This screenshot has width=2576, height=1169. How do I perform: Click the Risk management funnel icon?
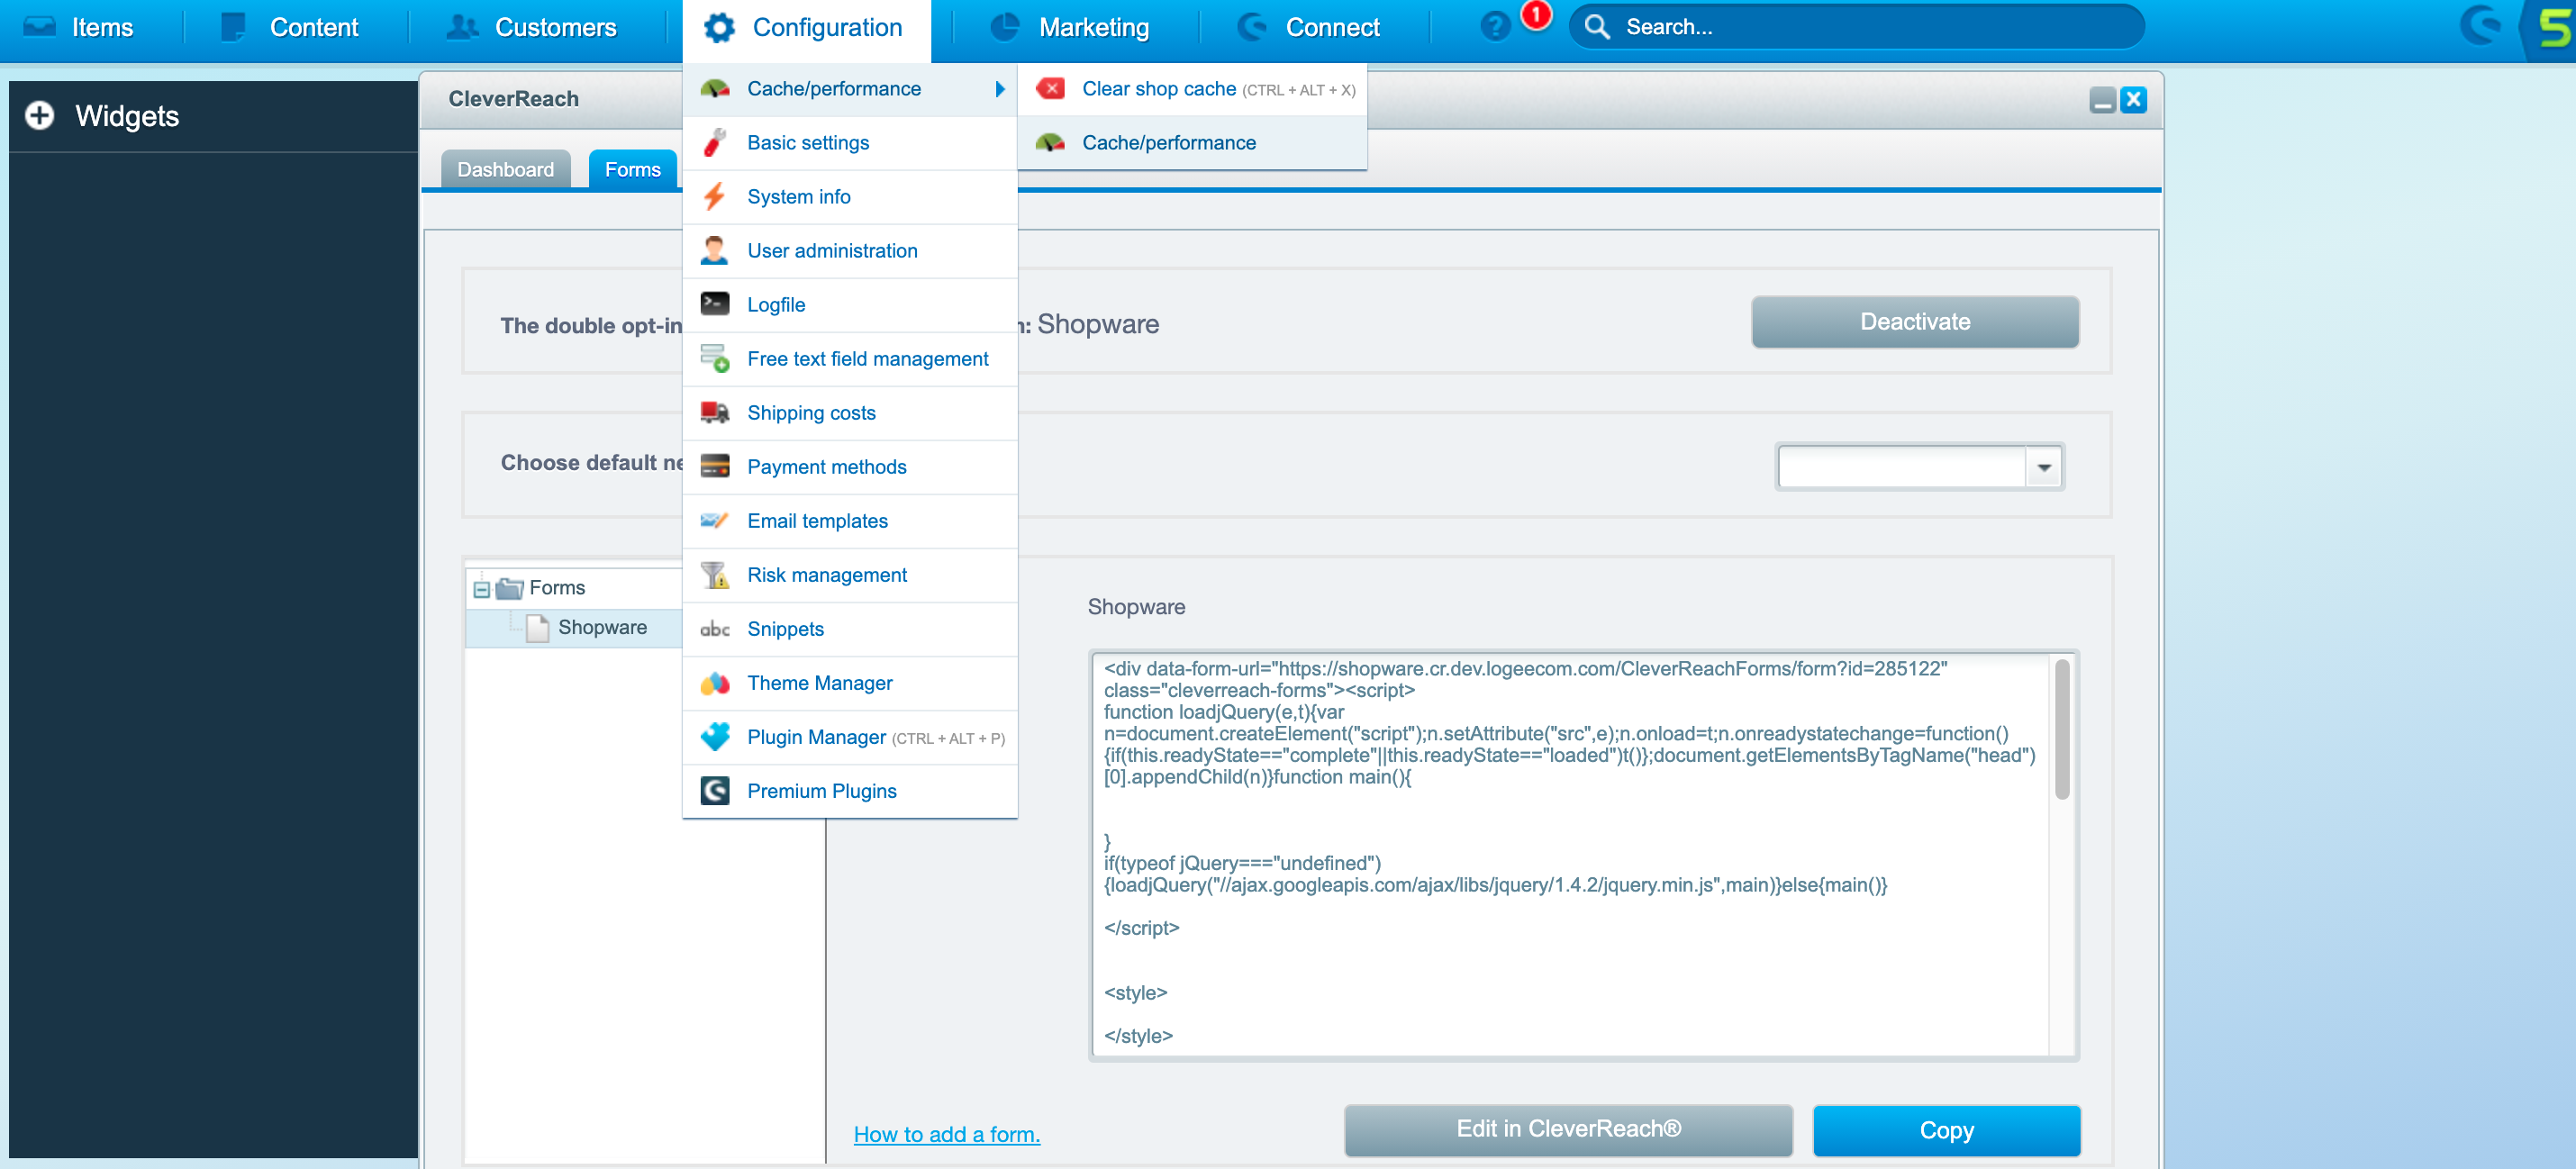point(715,575)
